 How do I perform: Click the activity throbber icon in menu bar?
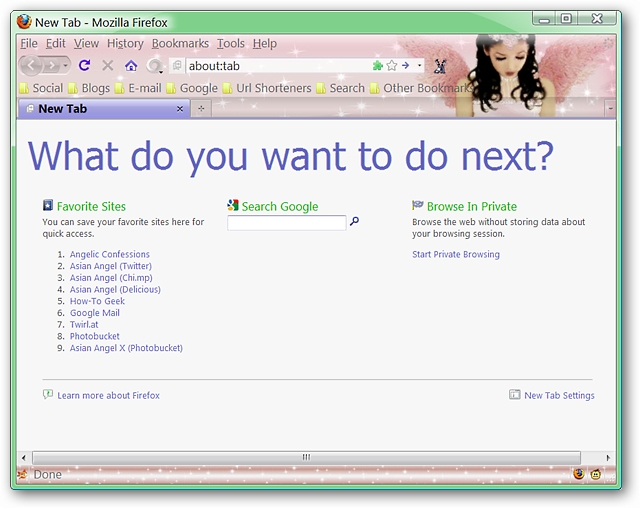coord(608,43)
